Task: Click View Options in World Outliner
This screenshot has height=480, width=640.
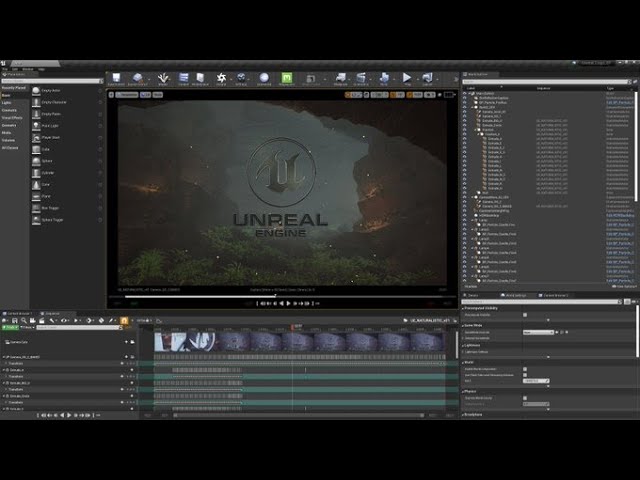Action: (623, 287)
